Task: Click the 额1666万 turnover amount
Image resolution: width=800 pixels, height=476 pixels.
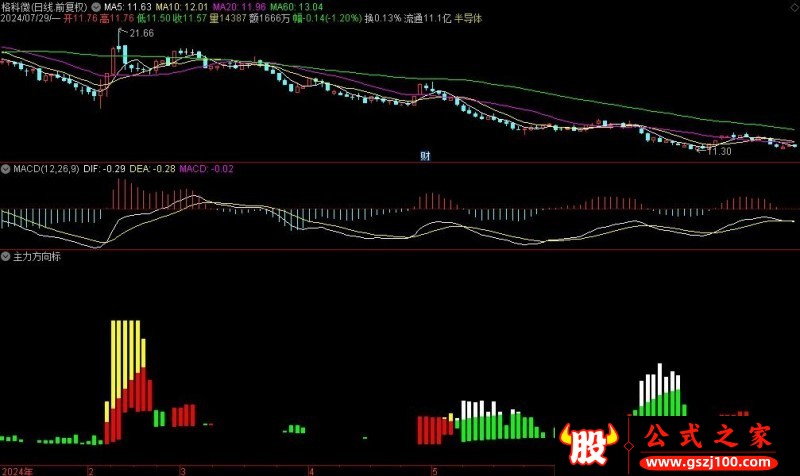Action: [x=269, y=18]
